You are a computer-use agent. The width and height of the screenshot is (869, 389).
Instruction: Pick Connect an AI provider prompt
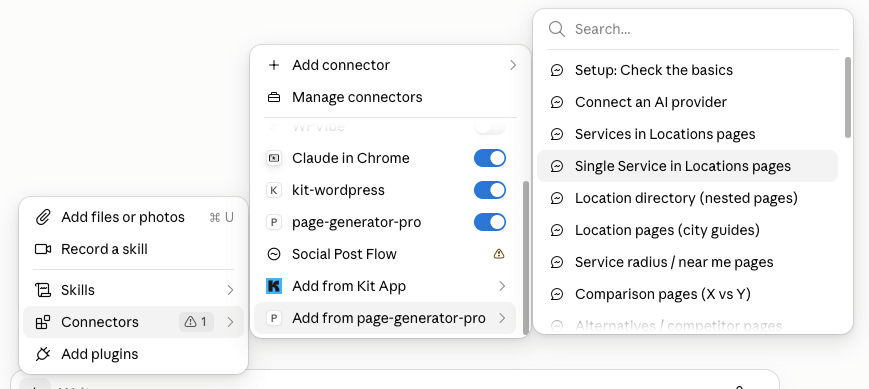tap(687, 103)
